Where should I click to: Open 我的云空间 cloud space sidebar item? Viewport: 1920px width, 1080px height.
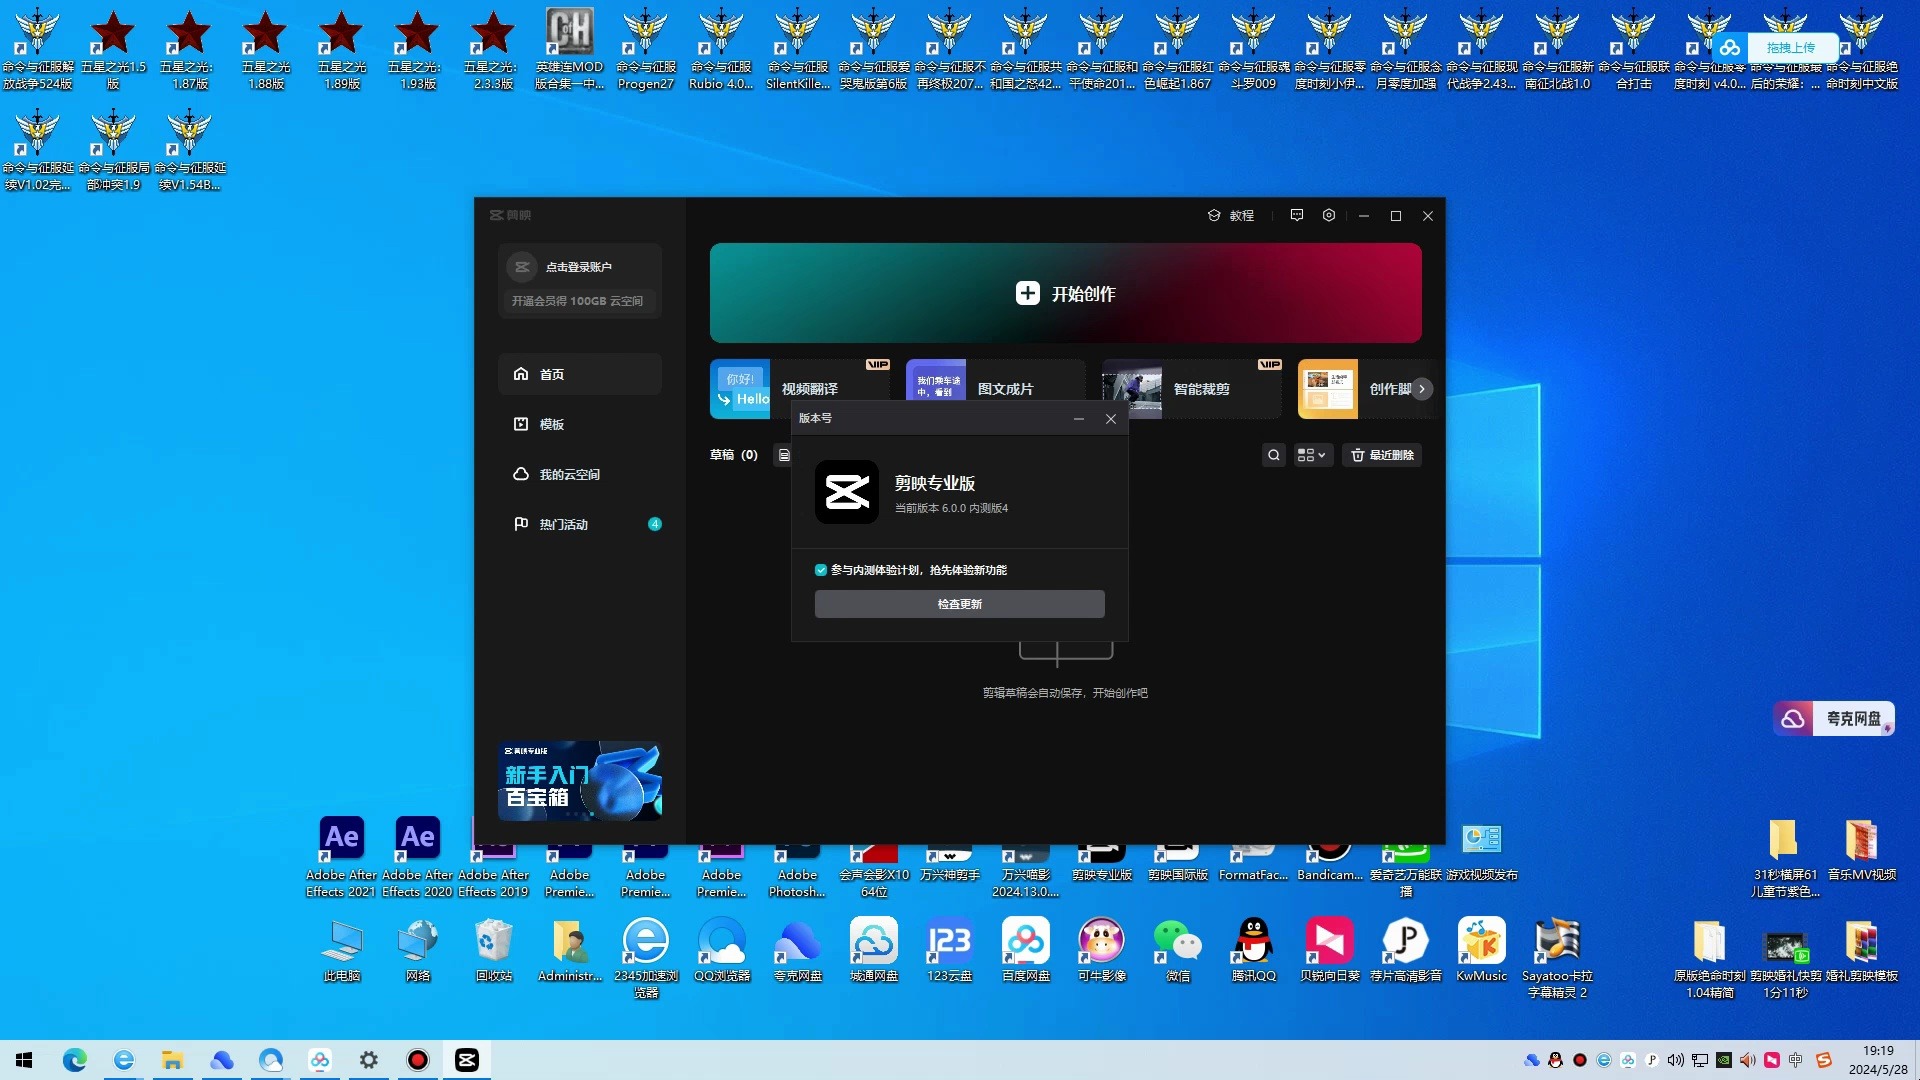pyautogui.click(x=580, y=474)
